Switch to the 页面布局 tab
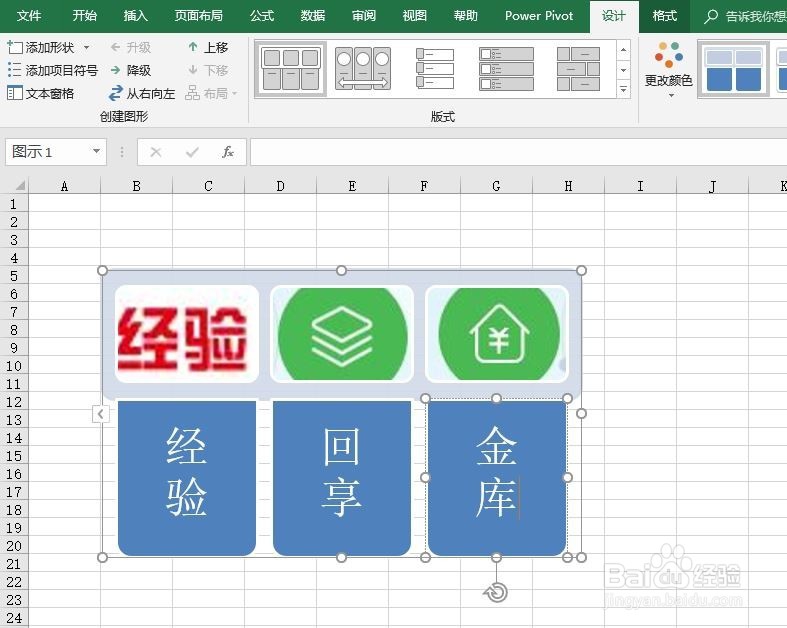Image resolution: width=787 pixels, height=628 pixels. click(199, 16)
